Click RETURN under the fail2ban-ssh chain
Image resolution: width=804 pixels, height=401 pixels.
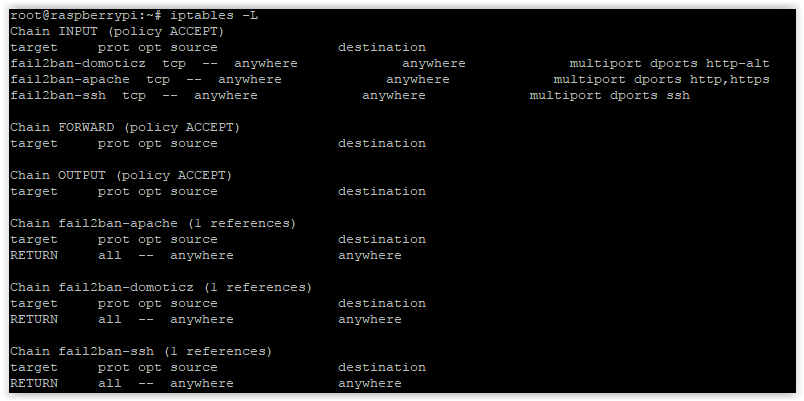point(34,384)
